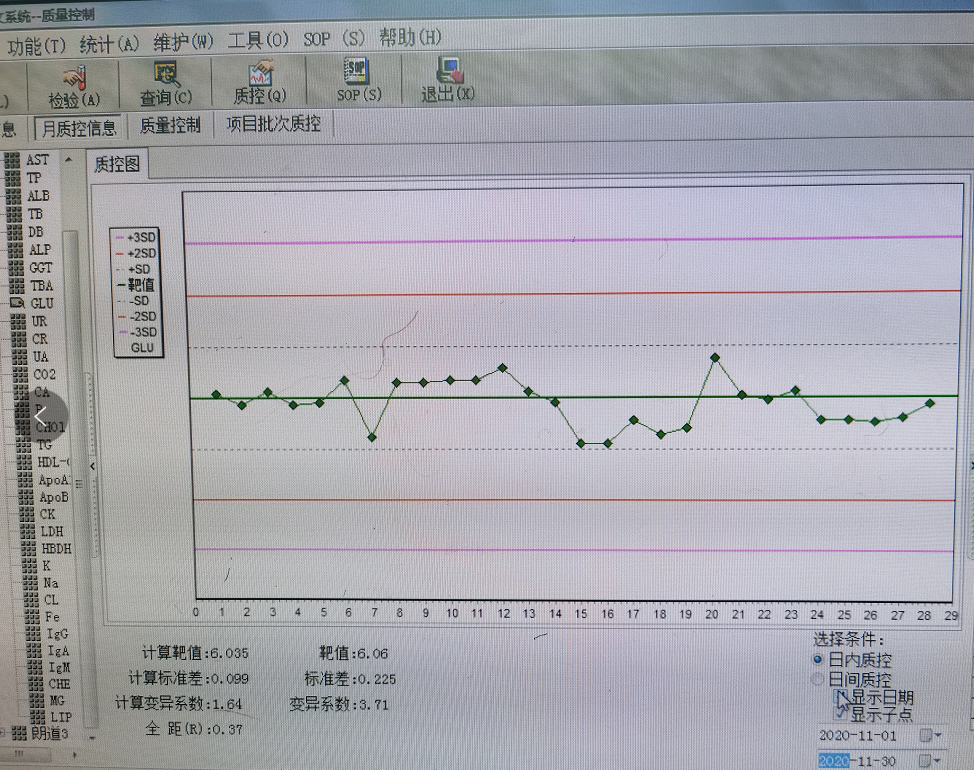
Task: Toggle the 显示子点 checkbox
Action: [840, 714]
